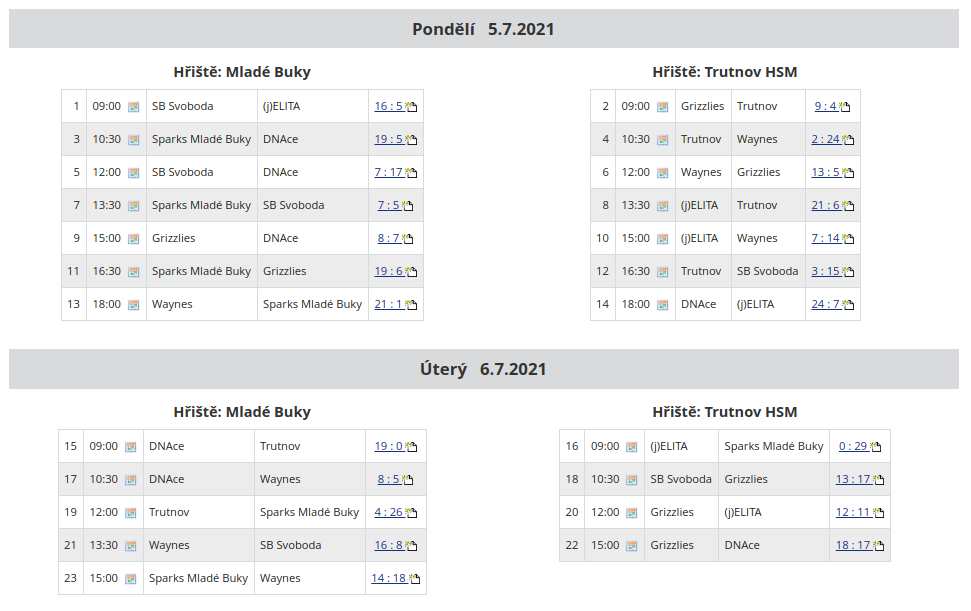Click the calendar icon for match 10 at 15:00
971x611 pixels.
[662, 239]
